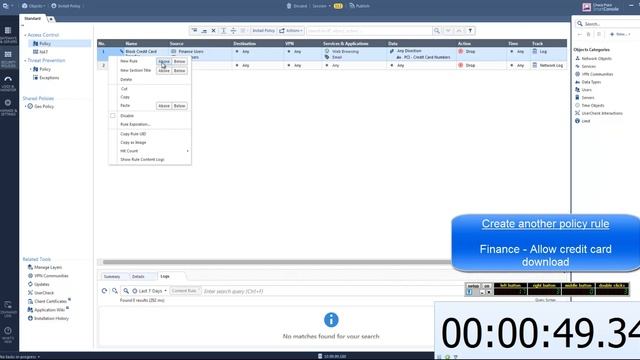Open UserCheck related tool
The width and height of the screenshot is (640, 360).
[x=41, y=293]
